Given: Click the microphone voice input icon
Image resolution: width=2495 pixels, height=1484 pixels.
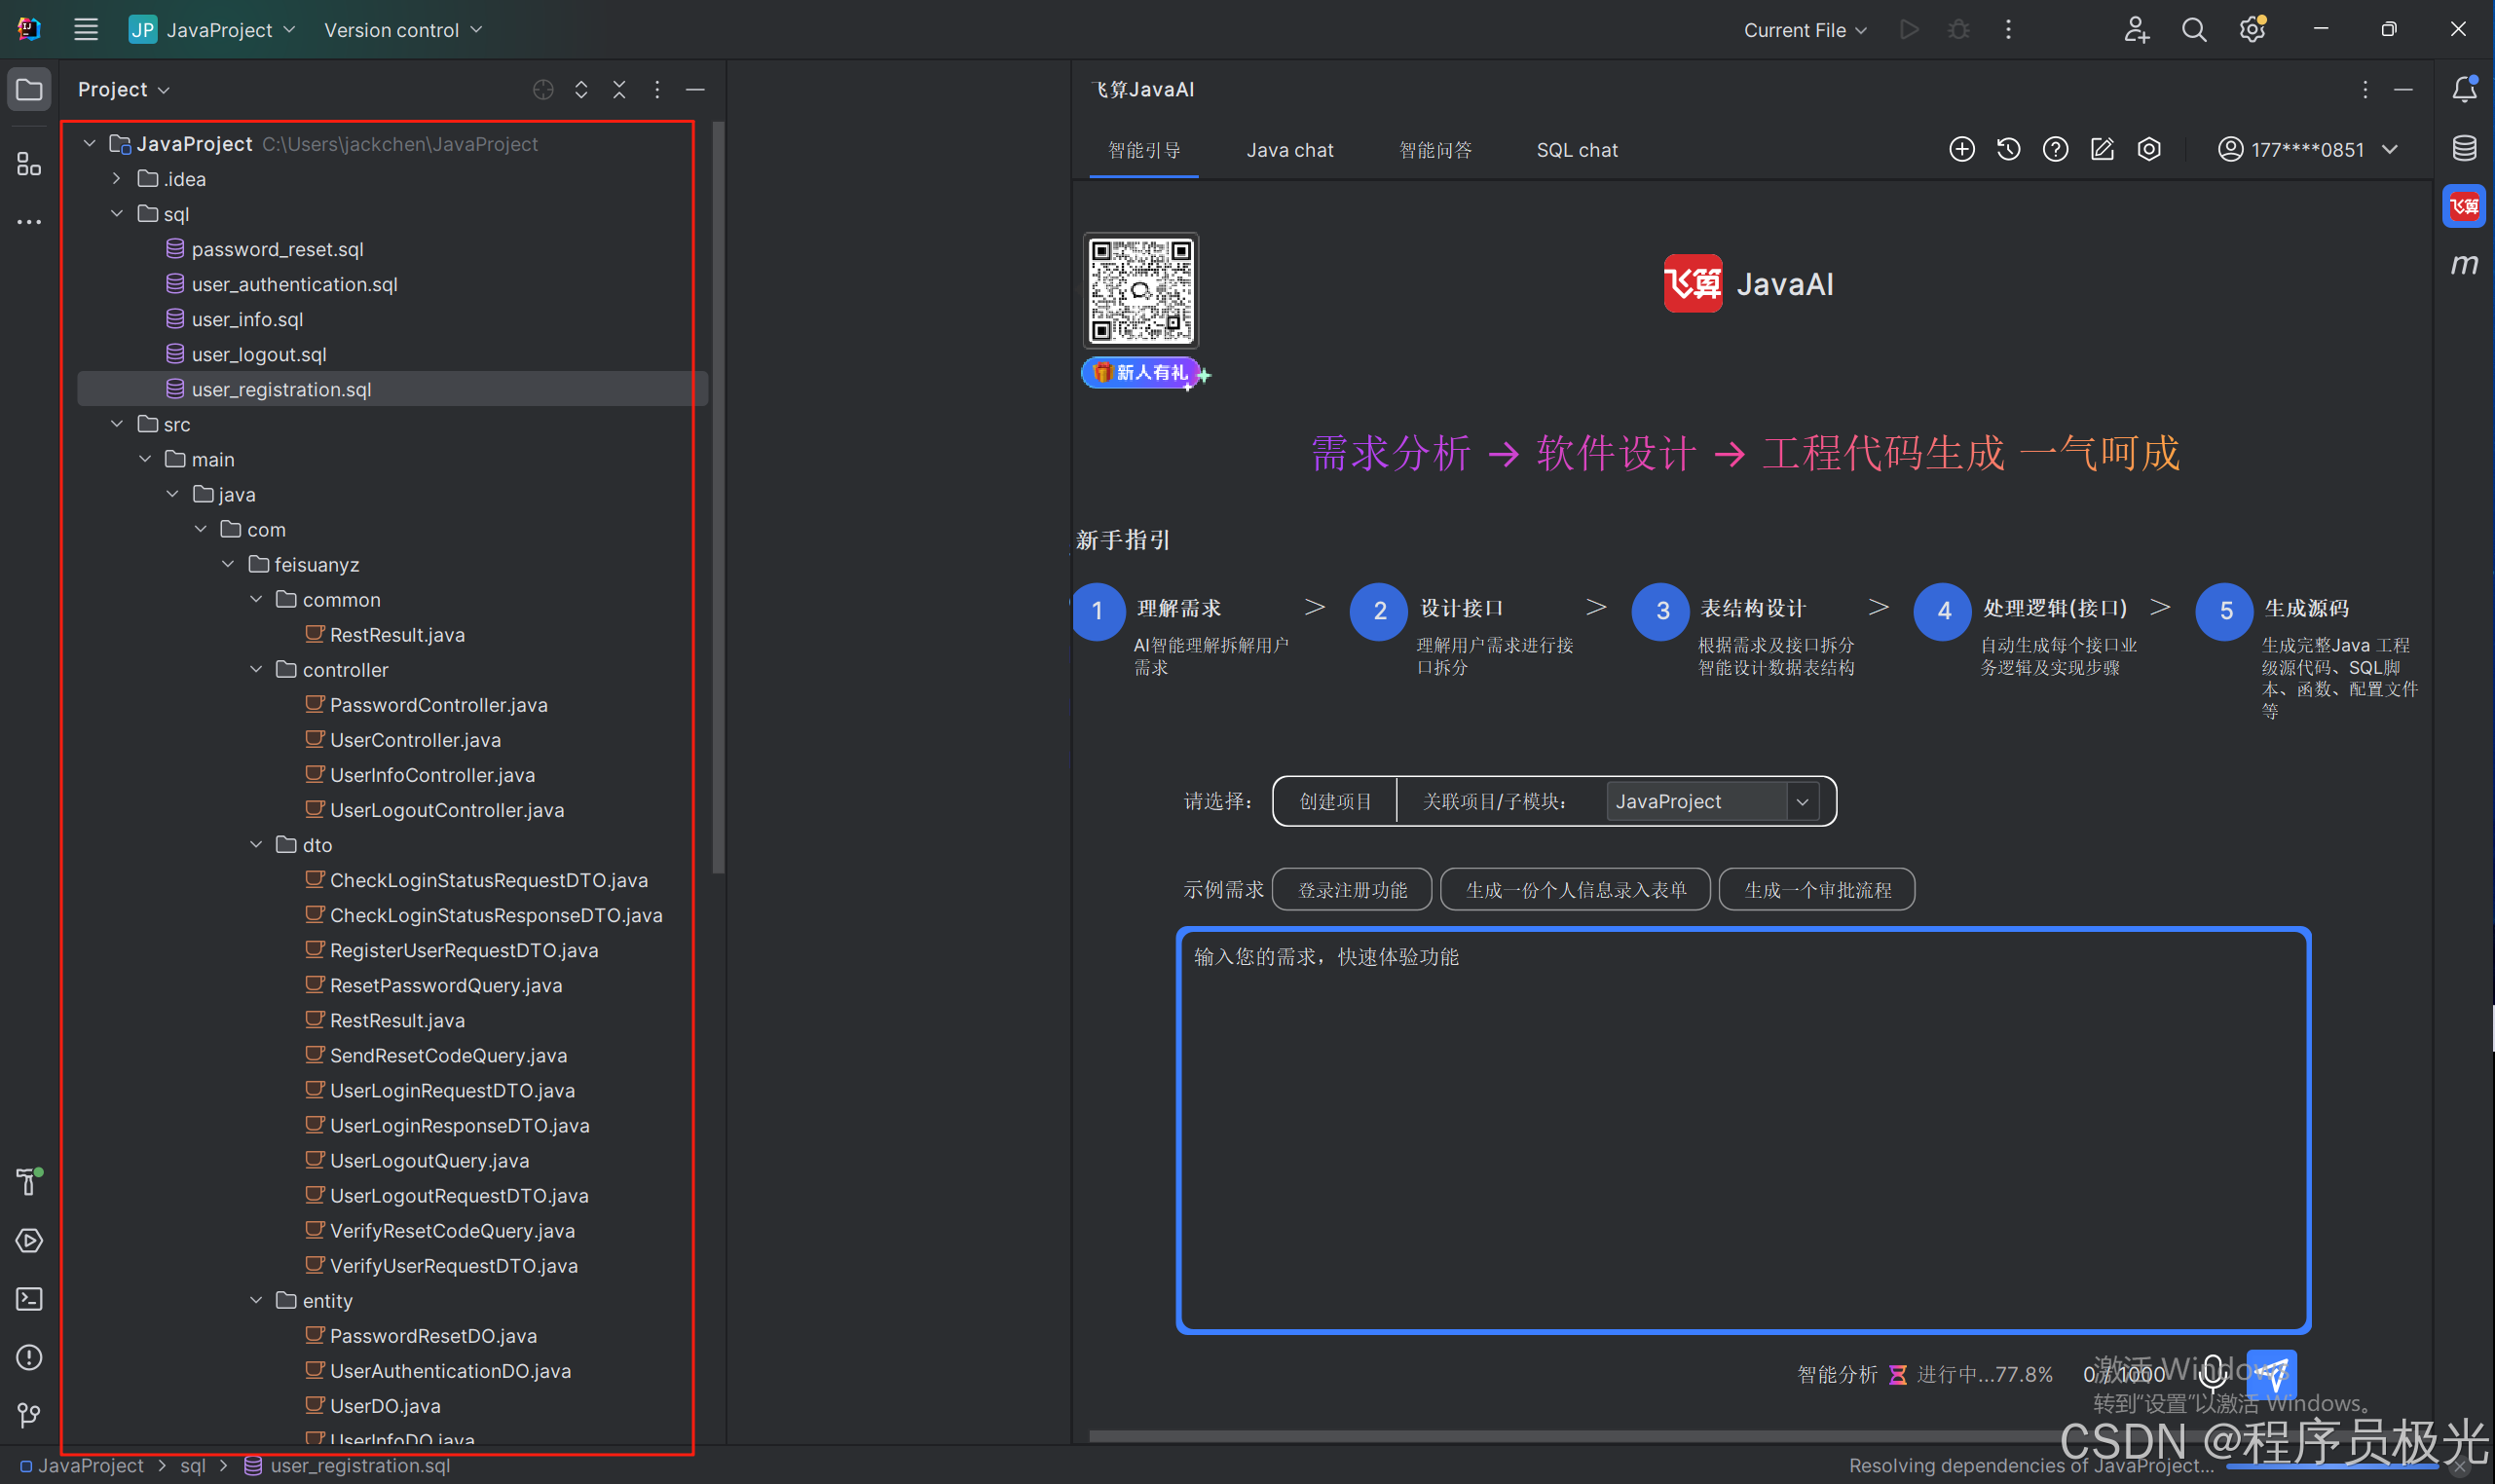Looking at the screenshot, I should click(x=2212, y=1374).
